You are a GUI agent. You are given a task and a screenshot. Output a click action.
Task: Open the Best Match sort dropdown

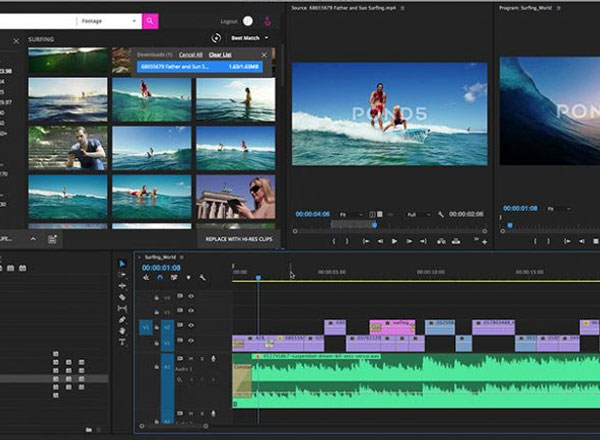coord(249,38)
